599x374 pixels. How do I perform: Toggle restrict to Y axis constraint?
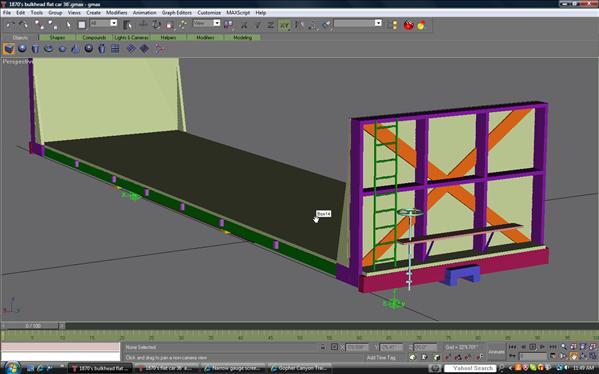coord(257,25)
